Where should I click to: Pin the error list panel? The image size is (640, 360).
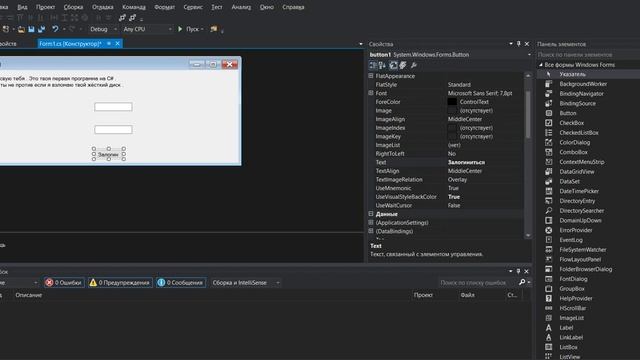coord(518,271)
